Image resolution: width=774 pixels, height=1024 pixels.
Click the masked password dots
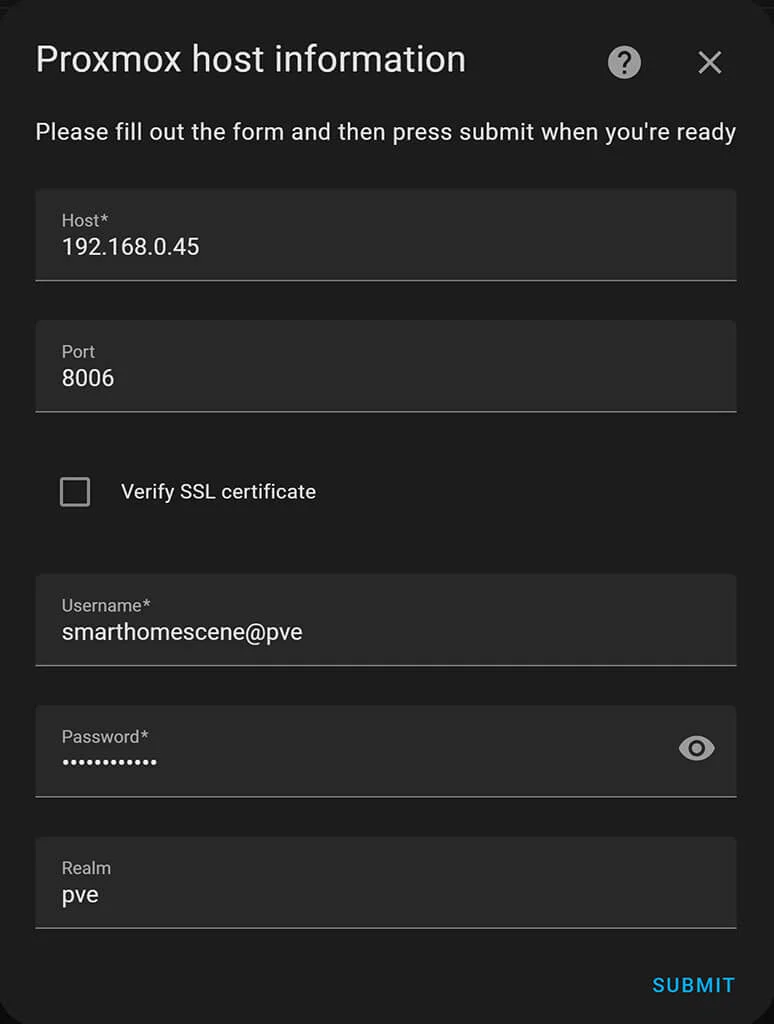click(x=109, y=762)
